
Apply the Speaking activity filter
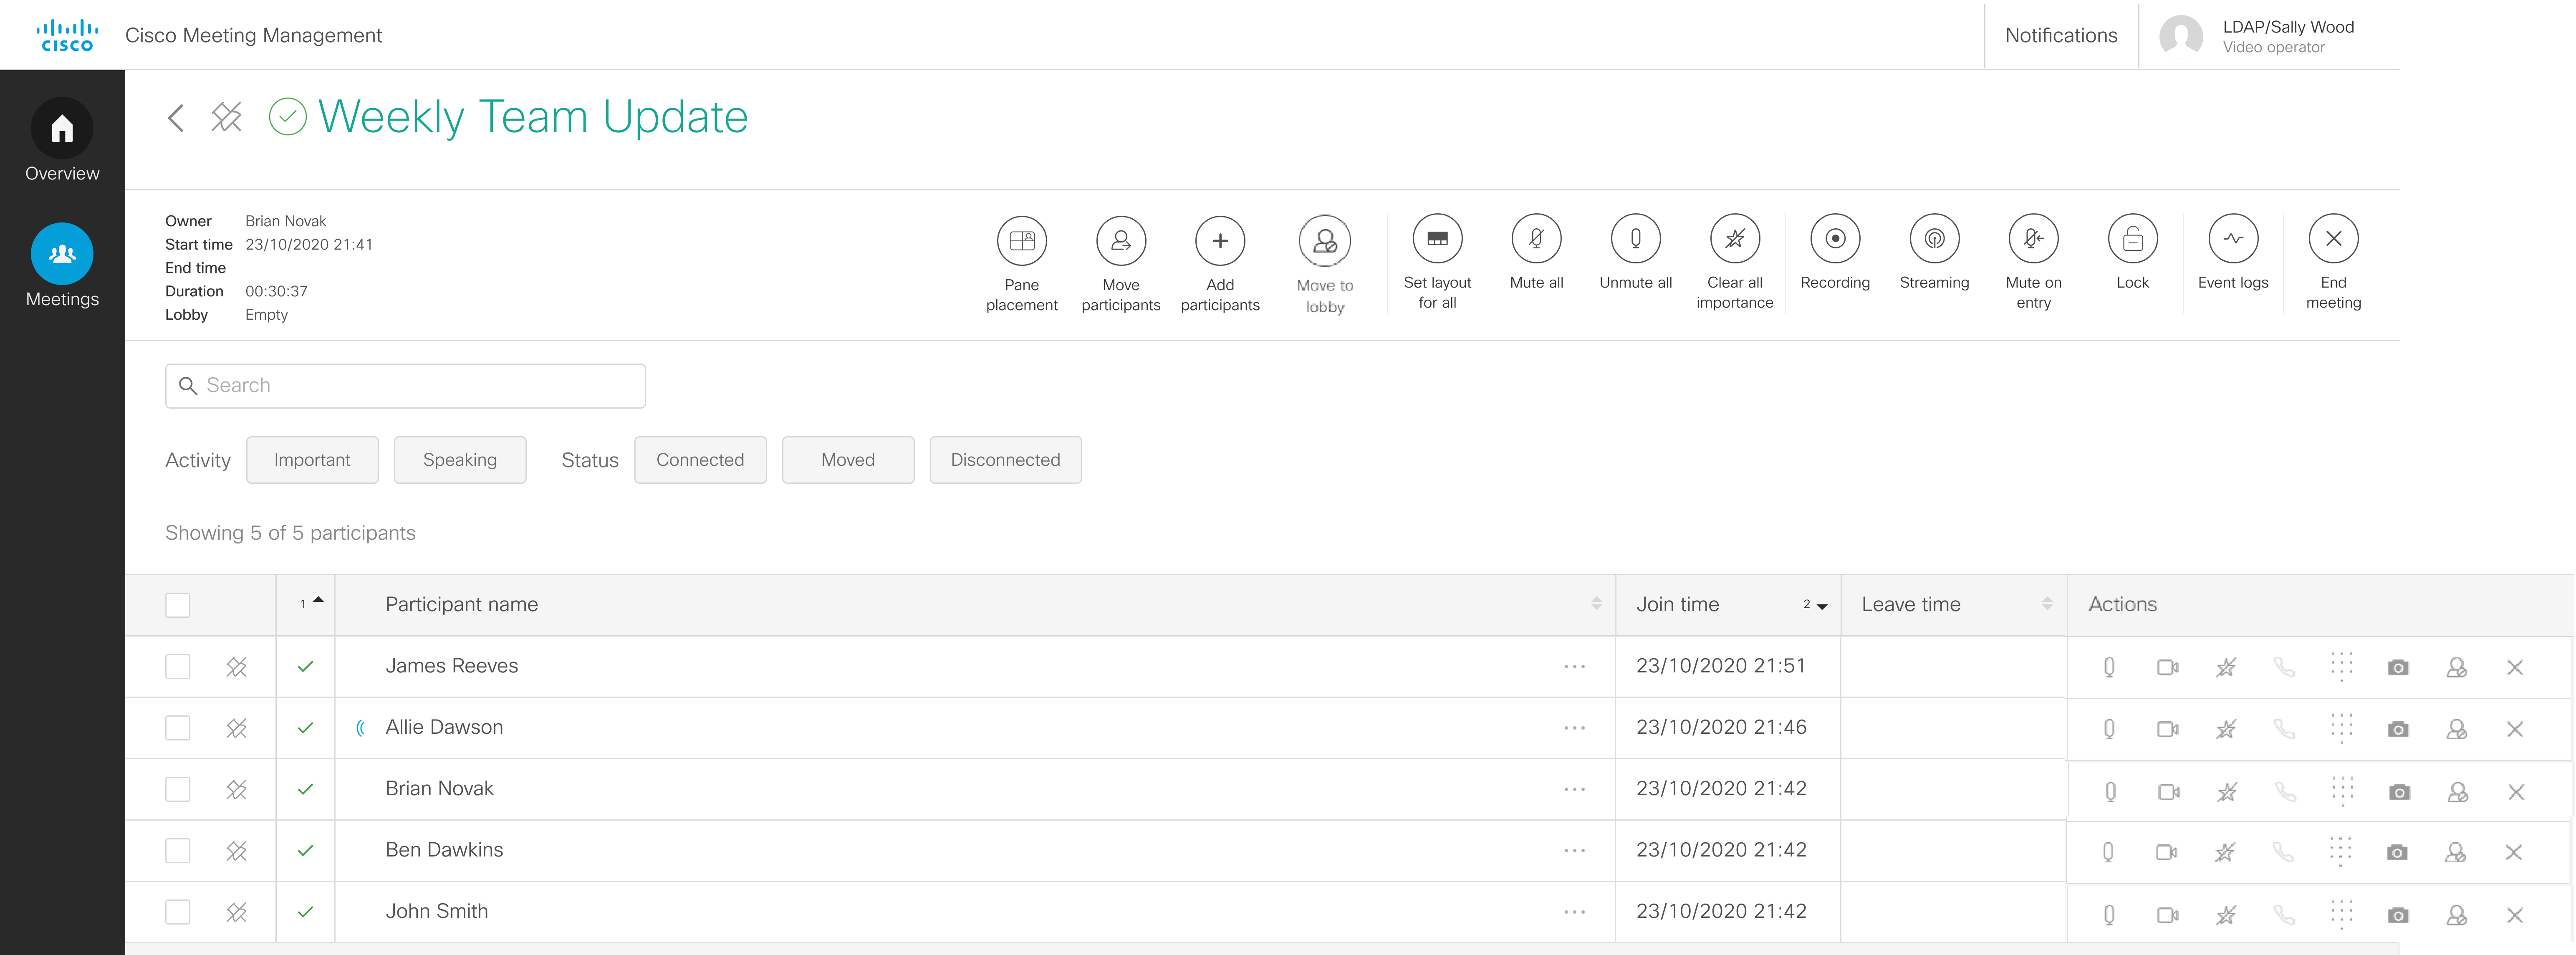coord(460,460)
